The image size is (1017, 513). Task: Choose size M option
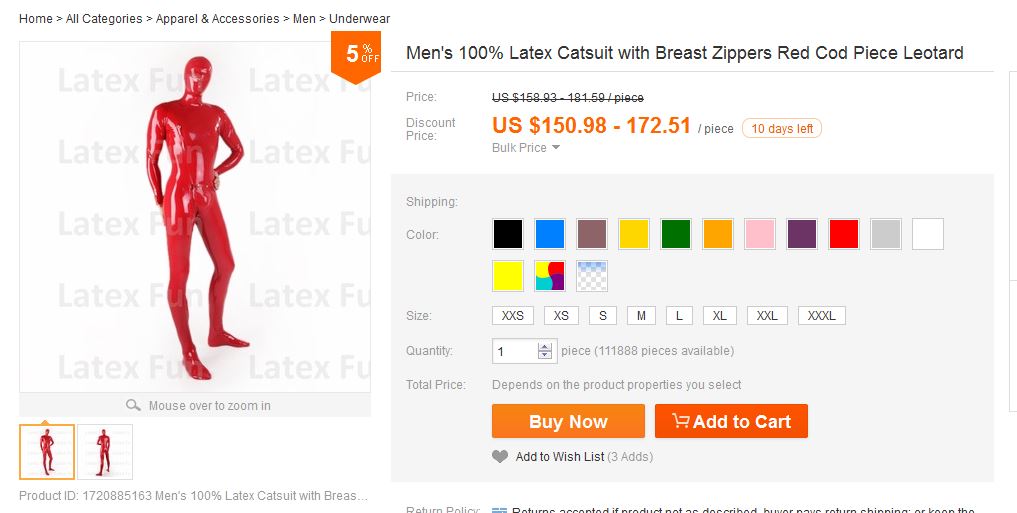pyautogui.click(x=641, y=316)
